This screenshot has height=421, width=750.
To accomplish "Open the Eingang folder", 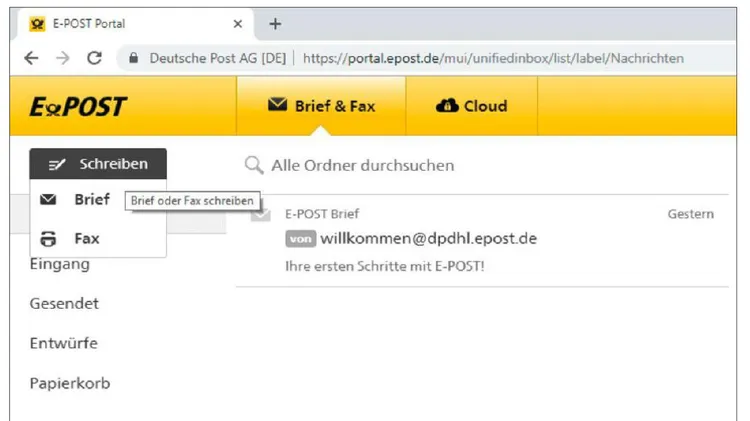I will pyautogui.click(x=59, y=264).
